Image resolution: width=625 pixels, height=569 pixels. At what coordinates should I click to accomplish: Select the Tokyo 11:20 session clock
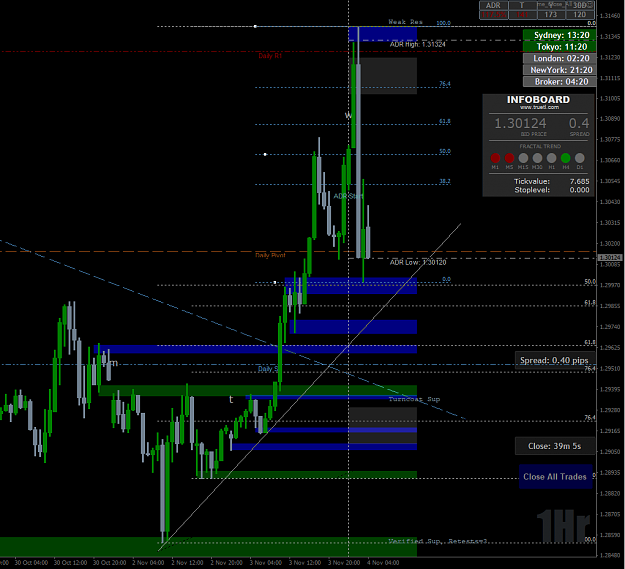pos(560,47)
